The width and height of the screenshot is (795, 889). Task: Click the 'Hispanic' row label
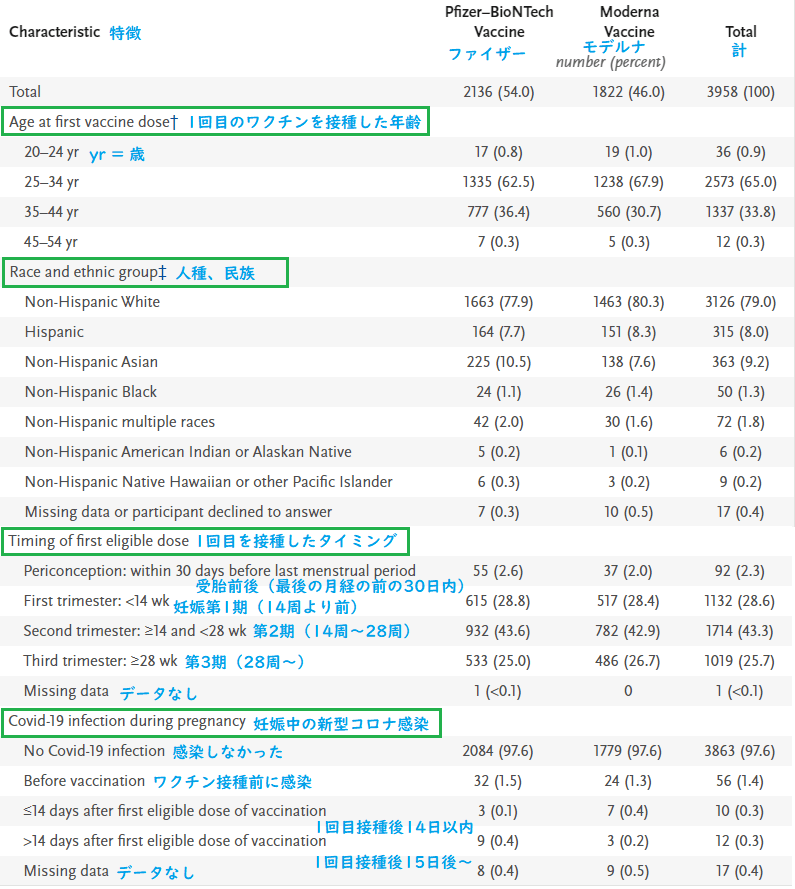pos(54,332)
